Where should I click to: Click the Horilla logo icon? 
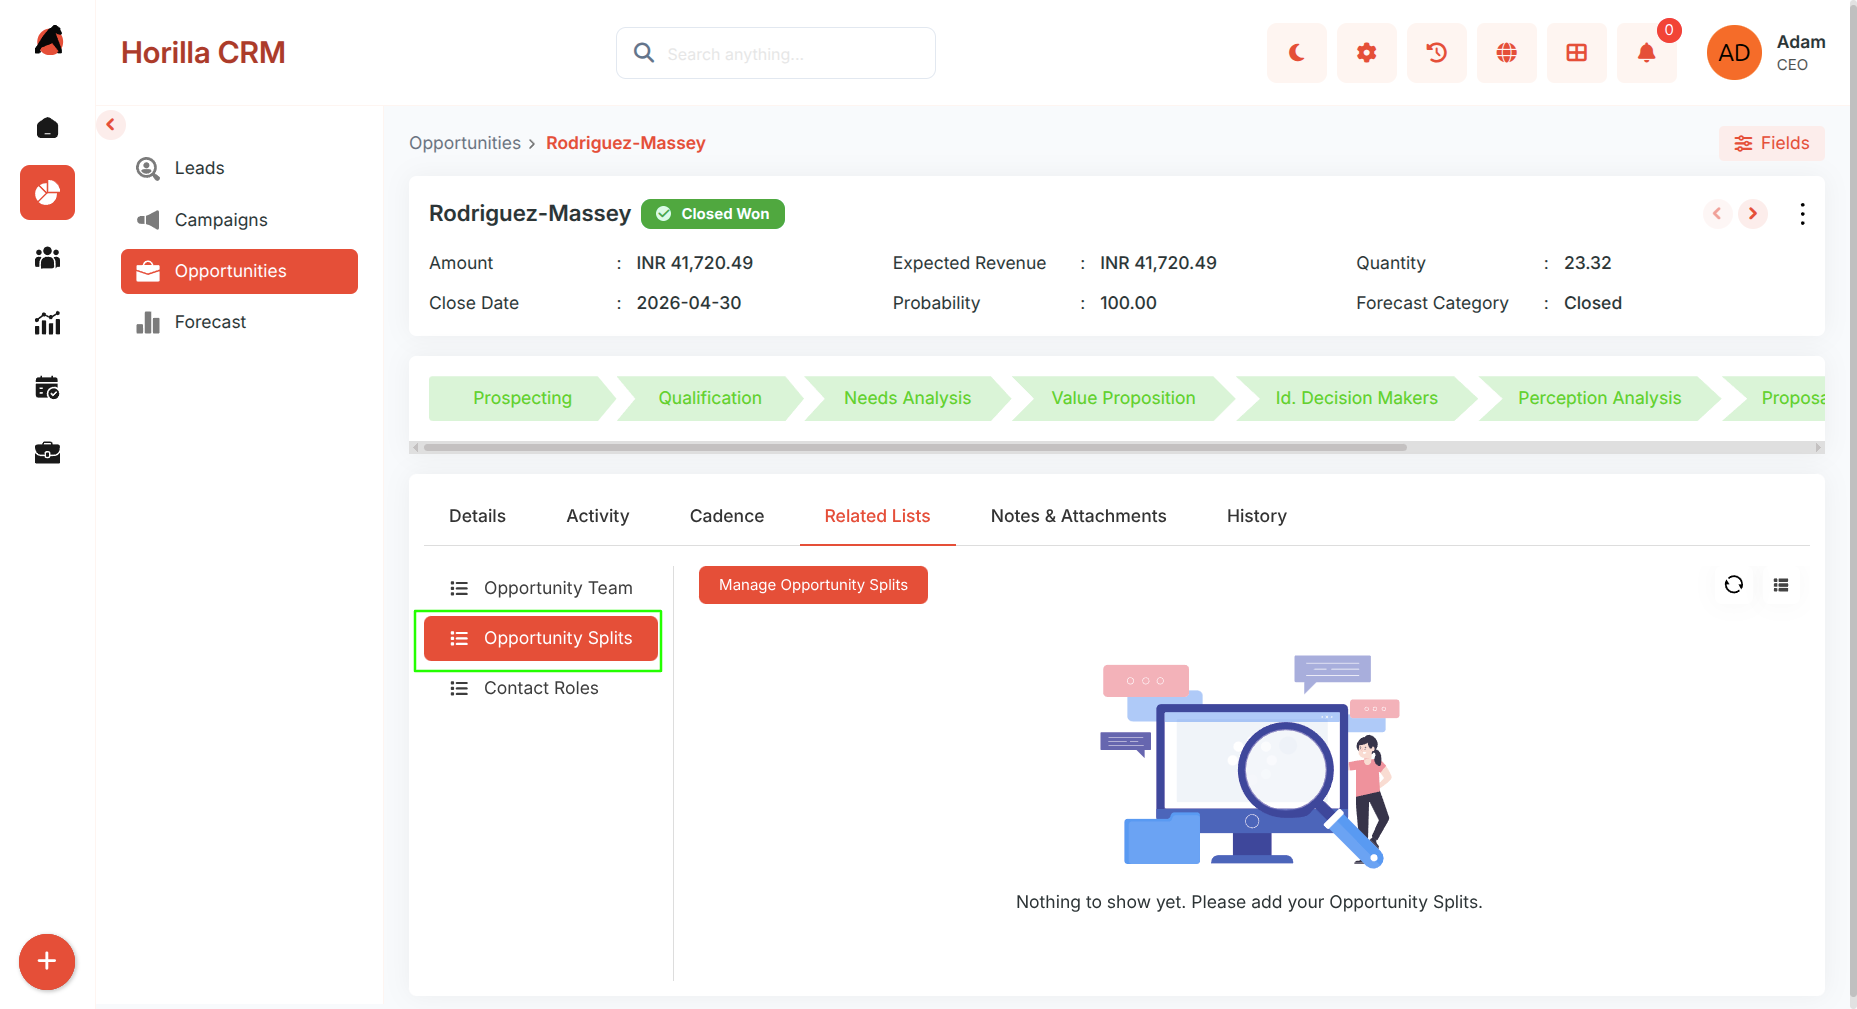point(48,41)
